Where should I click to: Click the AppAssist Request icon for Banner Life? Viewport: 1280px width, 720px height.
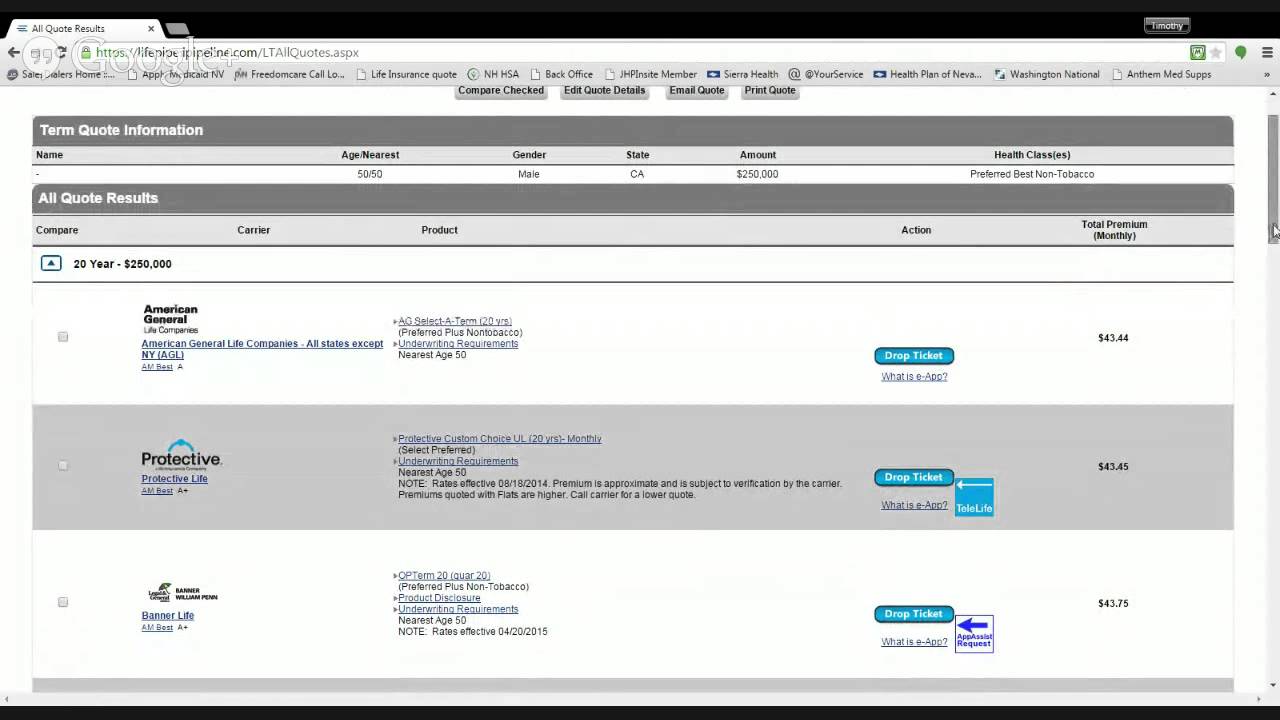974,633
